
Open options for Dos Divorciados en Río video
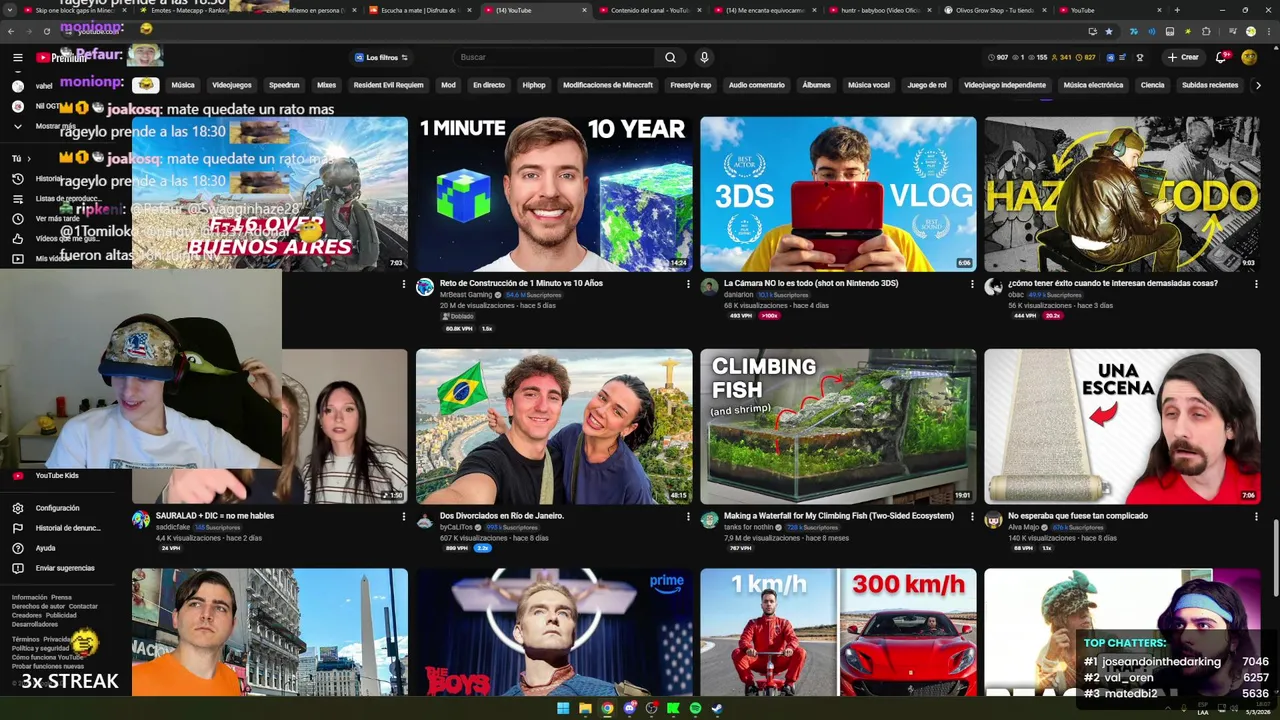[x=688, y=517]
